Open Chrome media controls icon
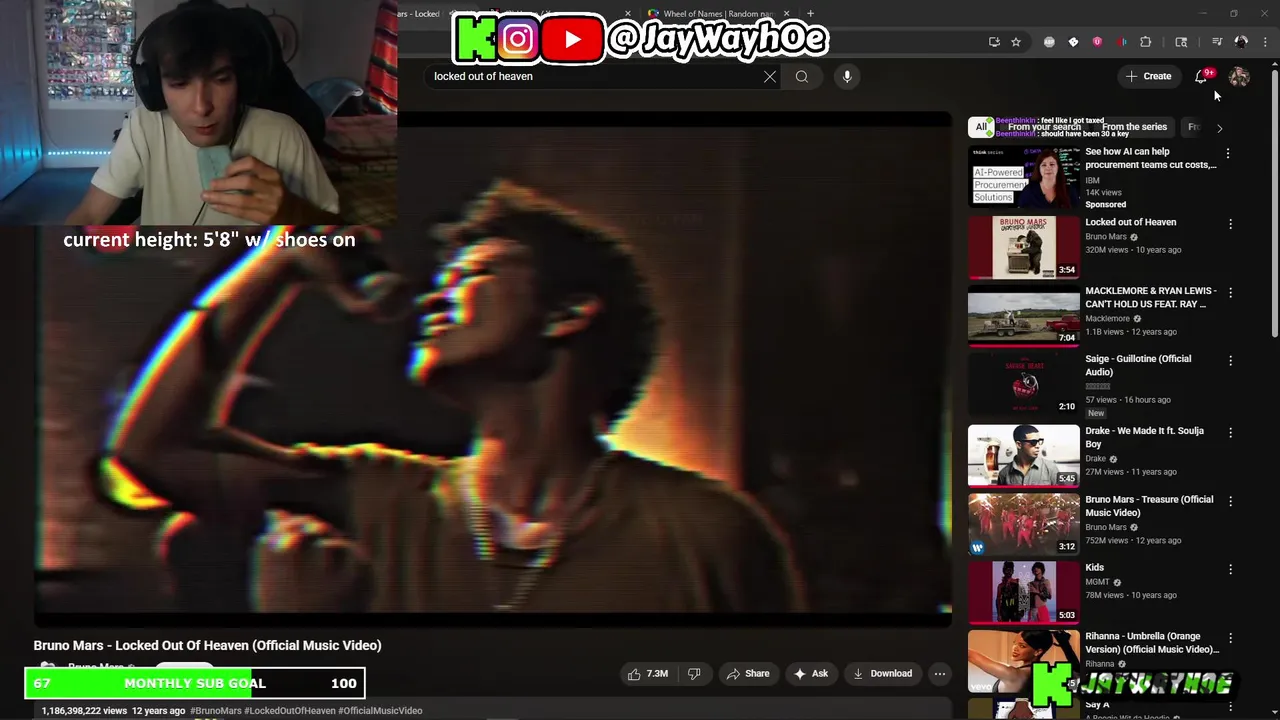This screenshot has height=720, width=1280. [x=1217, y=42]
